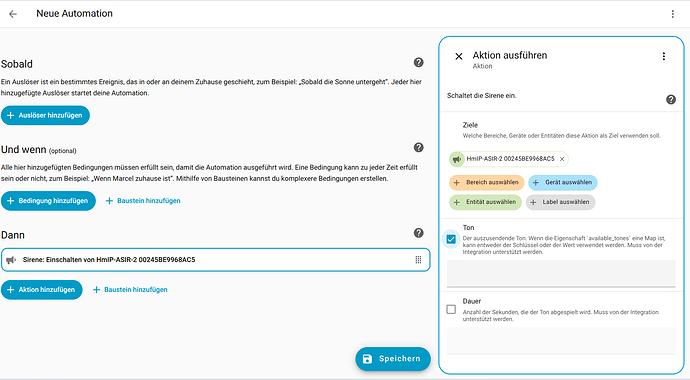Click the Ziele label
The width and height of the screenshot is (690, 380).
[470, 125]
